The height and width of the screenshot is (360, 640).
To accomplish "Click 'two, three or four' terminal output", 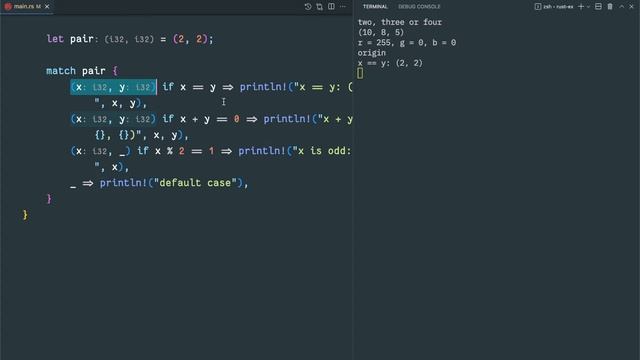I will click(400, 22).
